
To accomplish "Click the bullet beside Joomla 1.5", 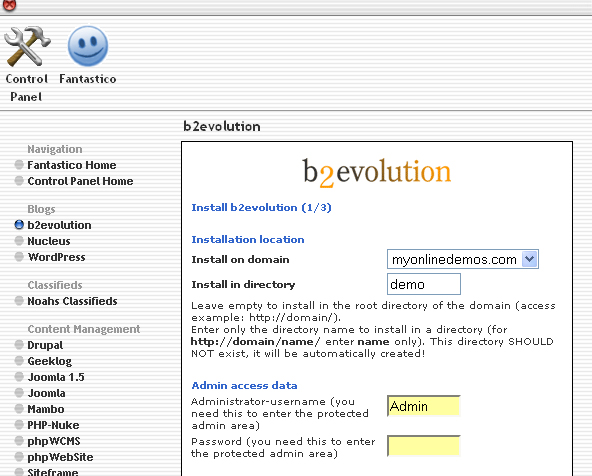I will (x=19, y=377).
